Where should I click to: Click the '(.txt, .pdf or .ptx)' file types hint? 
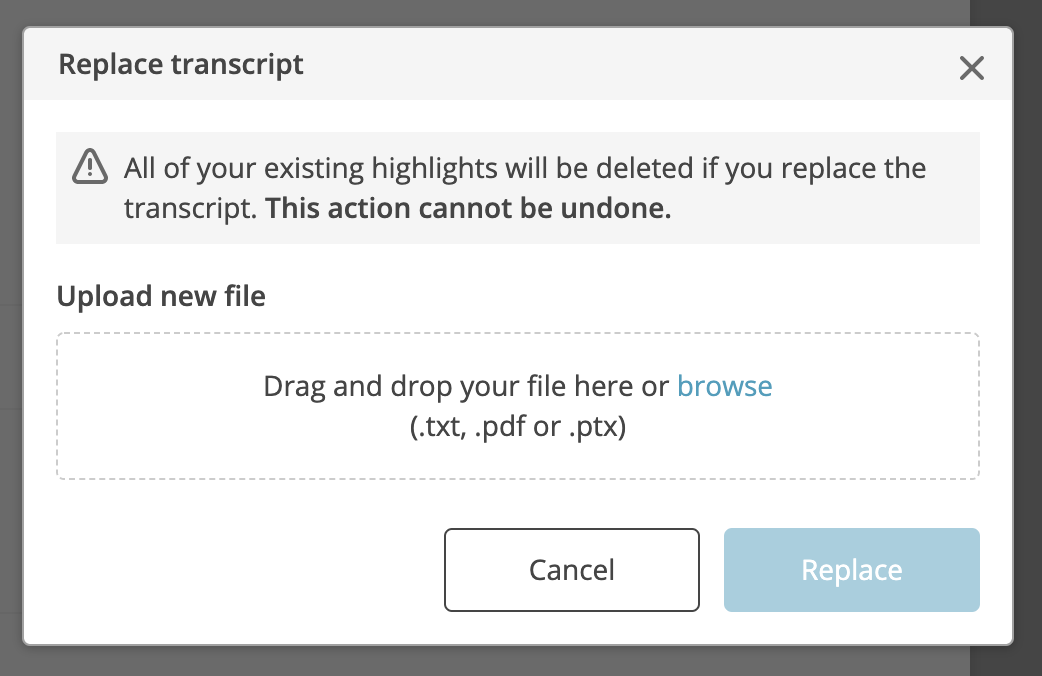pyautogui.click(x=518, y=426)
